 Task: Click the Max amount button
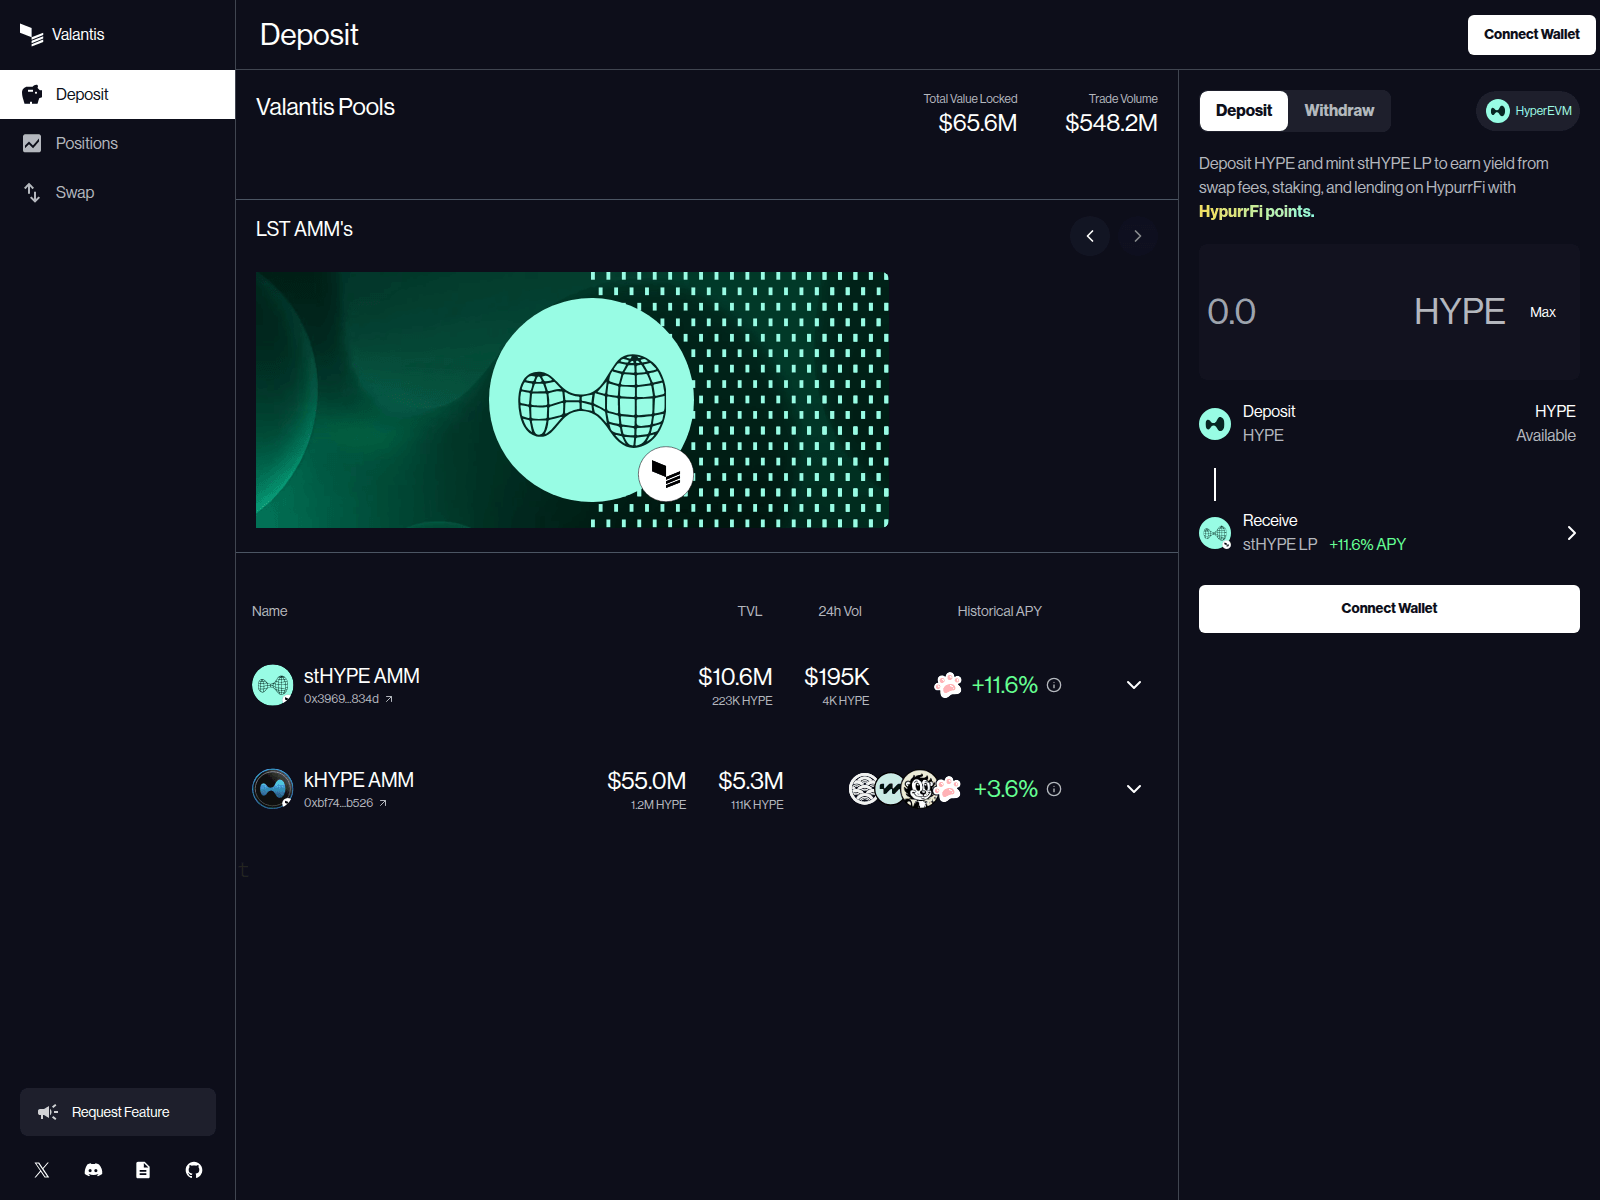tap(1543, 312)
